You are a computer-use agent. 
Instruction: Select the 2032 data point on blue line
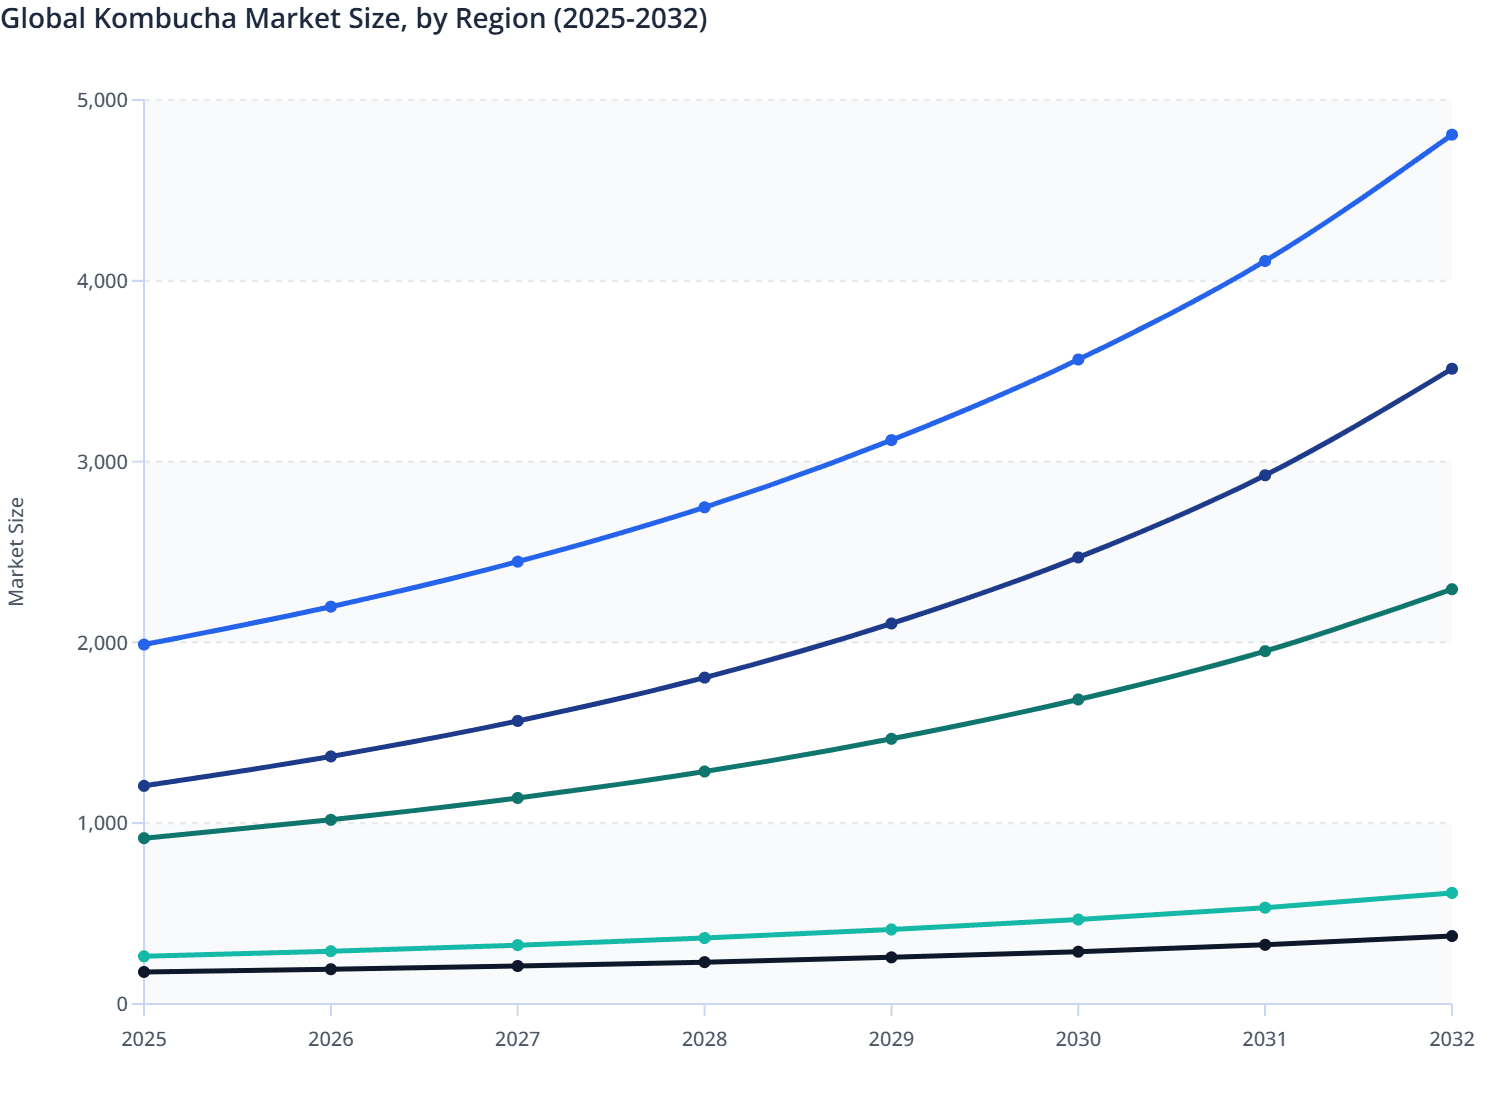(1452, 133)
